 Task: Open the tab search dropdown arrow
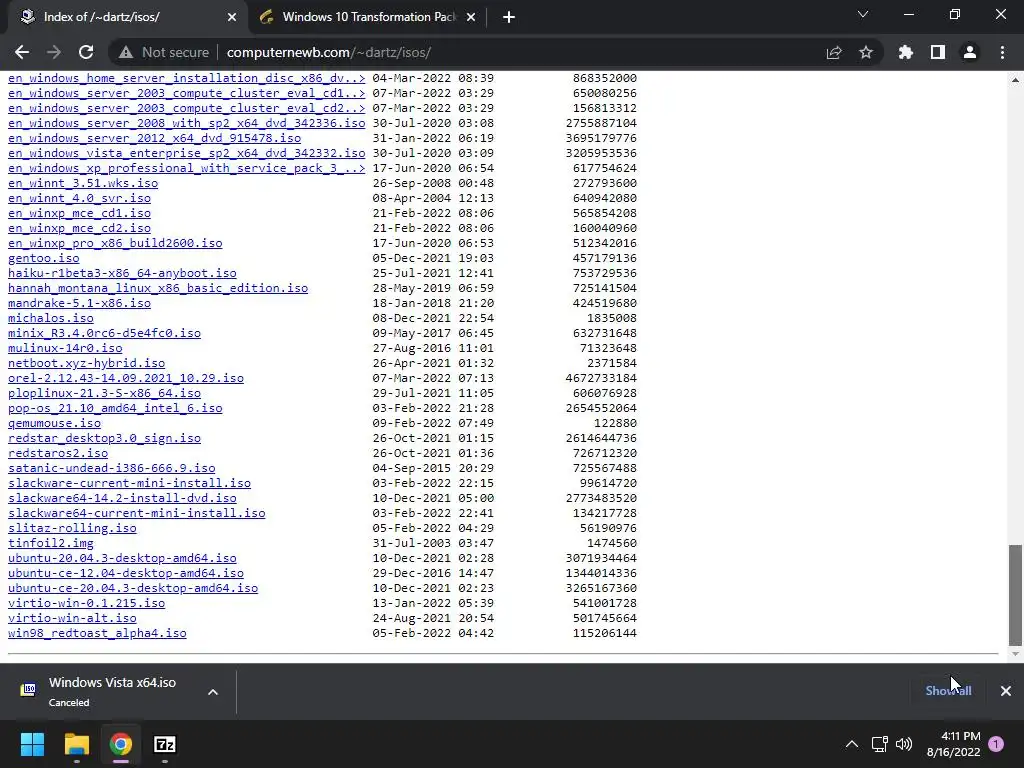[x=863, y=14]
